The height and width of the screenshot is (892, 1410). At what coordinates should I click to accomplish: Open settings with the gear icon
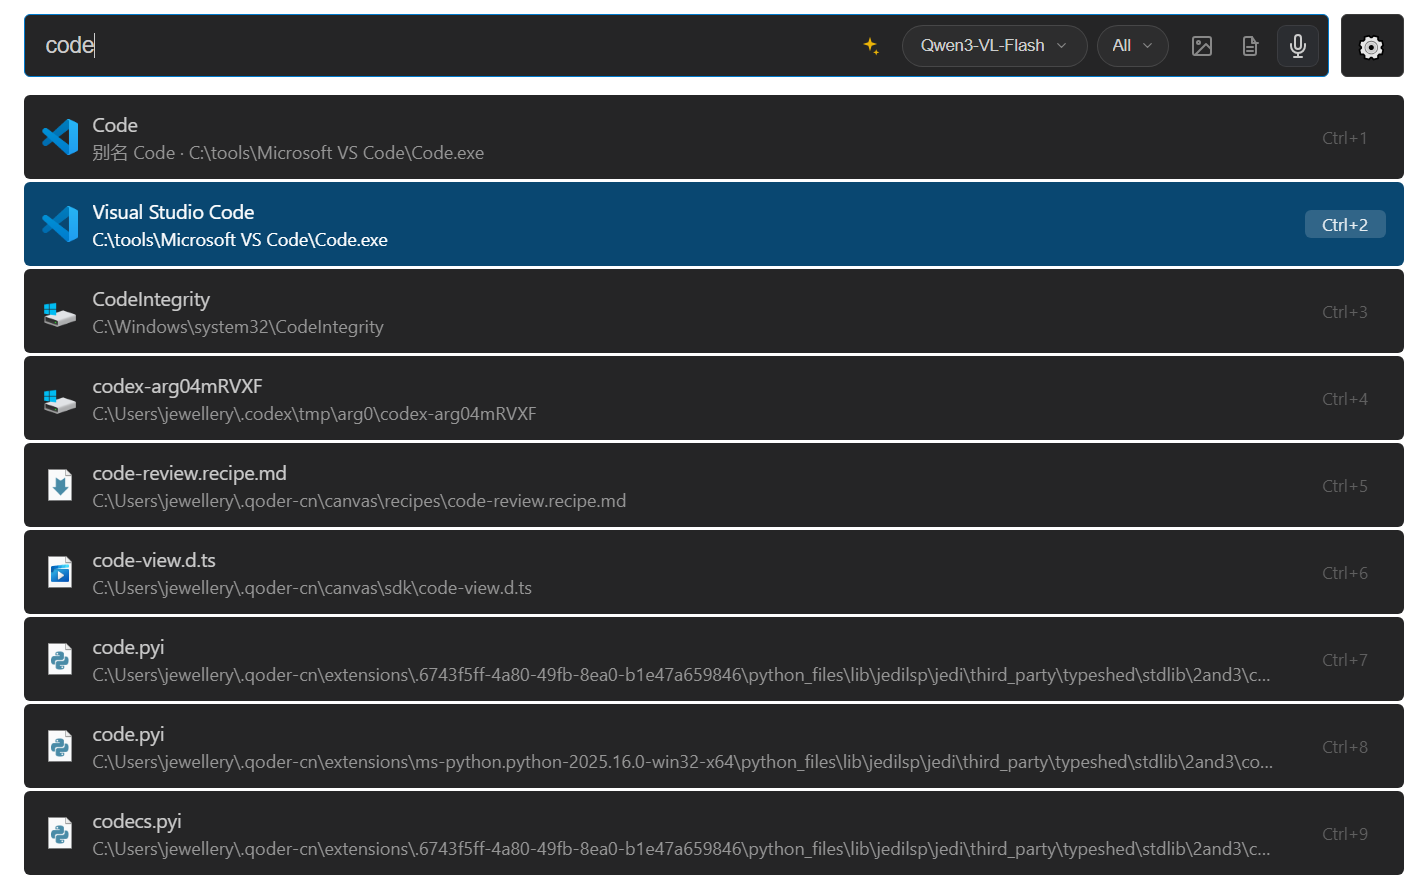[x=1372, y=46]
